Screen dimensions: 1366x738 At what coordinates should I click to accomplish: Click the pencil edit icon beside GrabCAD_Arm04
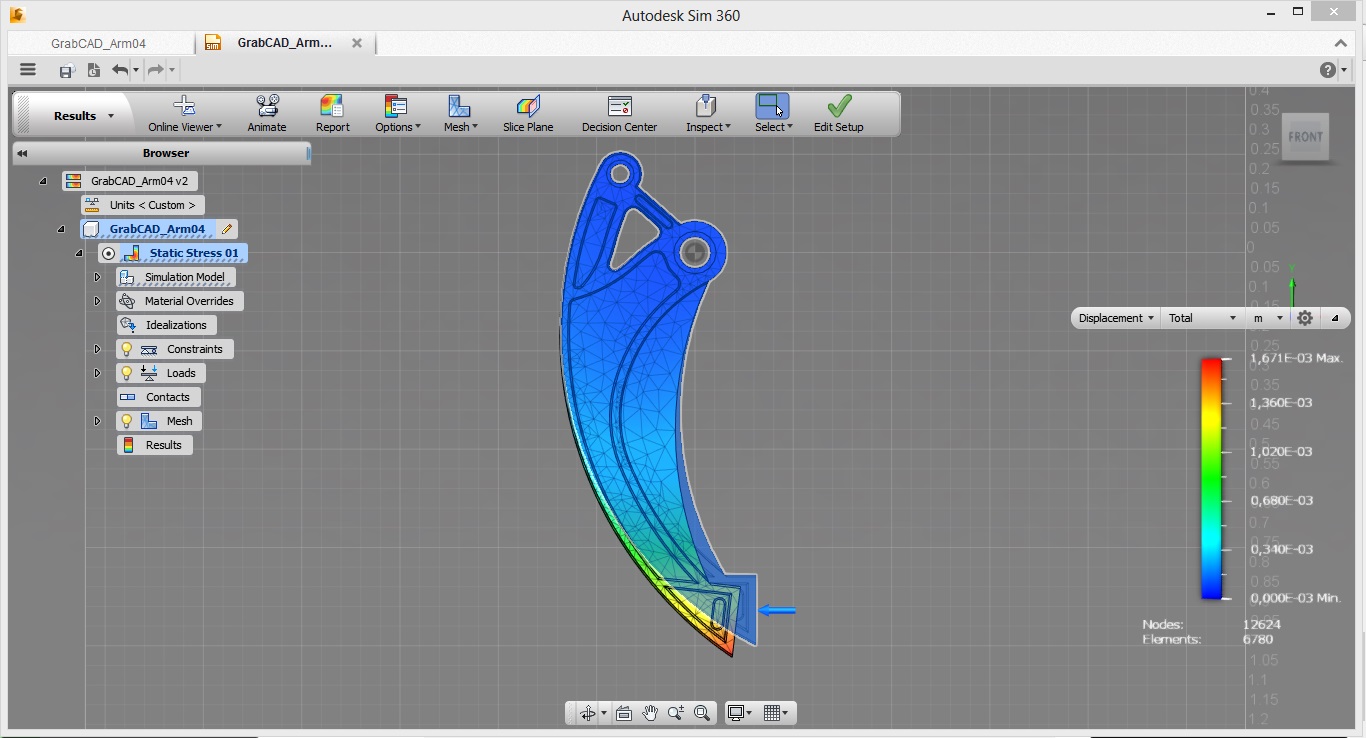[x=227, y=229]
